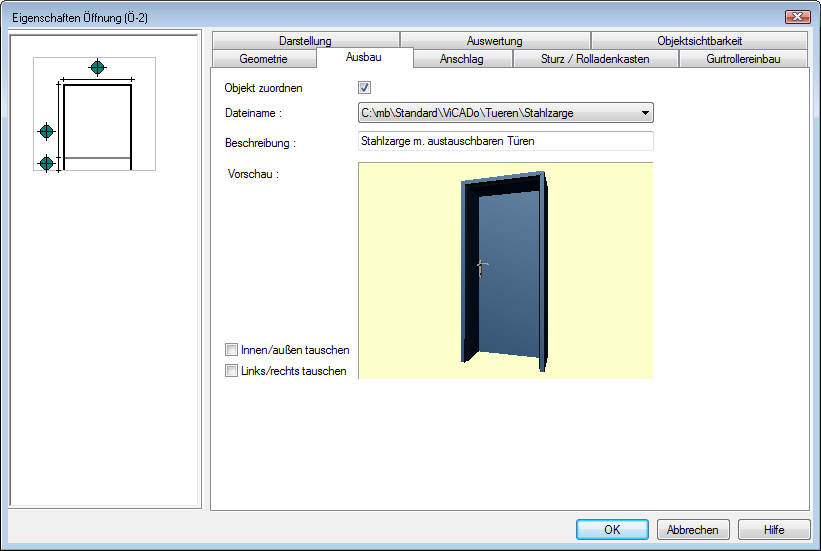Open Sturz / Rolladenkasten tab
The image size is (821, 551).
(x=595, y=59)
